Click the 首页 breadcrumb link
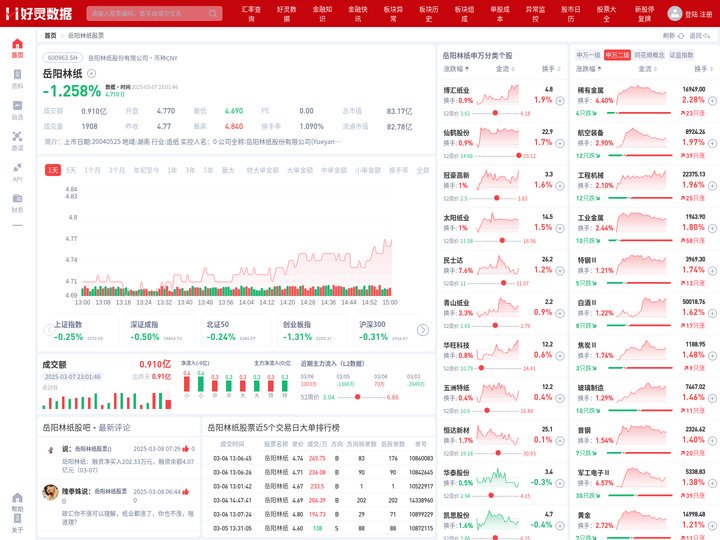The width and height of the screenshot is (720, 540). point(51,35)
